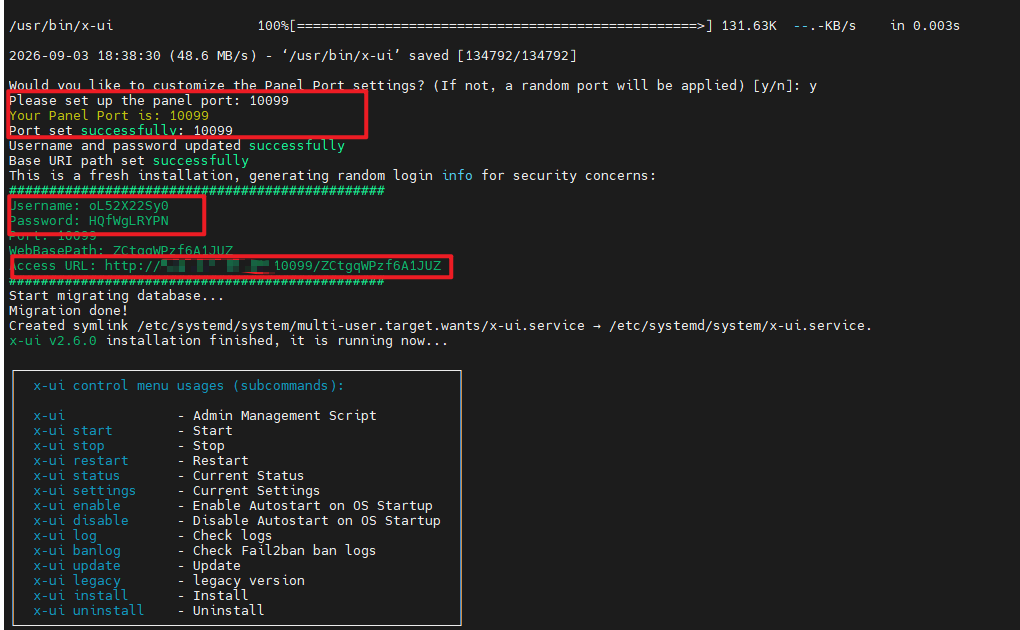Click the '131.63K' download size value
1020x630 pixels.
pos(749,26)
